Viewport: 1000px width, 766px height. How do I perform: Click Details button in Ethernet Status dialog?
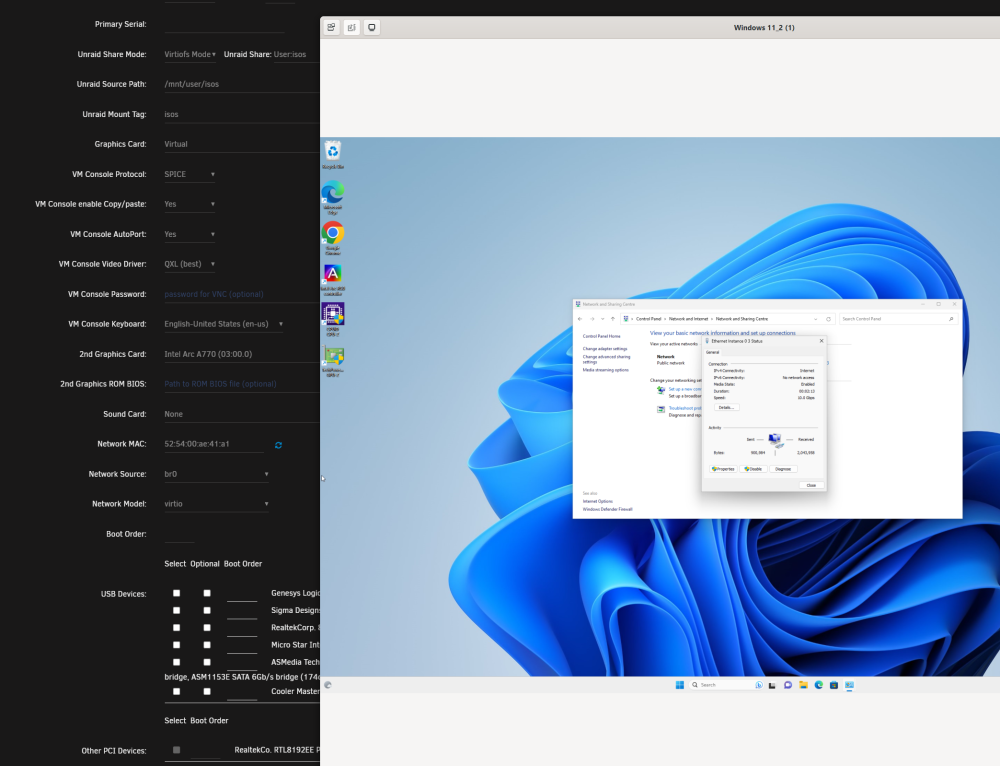(x=726, y=408)
